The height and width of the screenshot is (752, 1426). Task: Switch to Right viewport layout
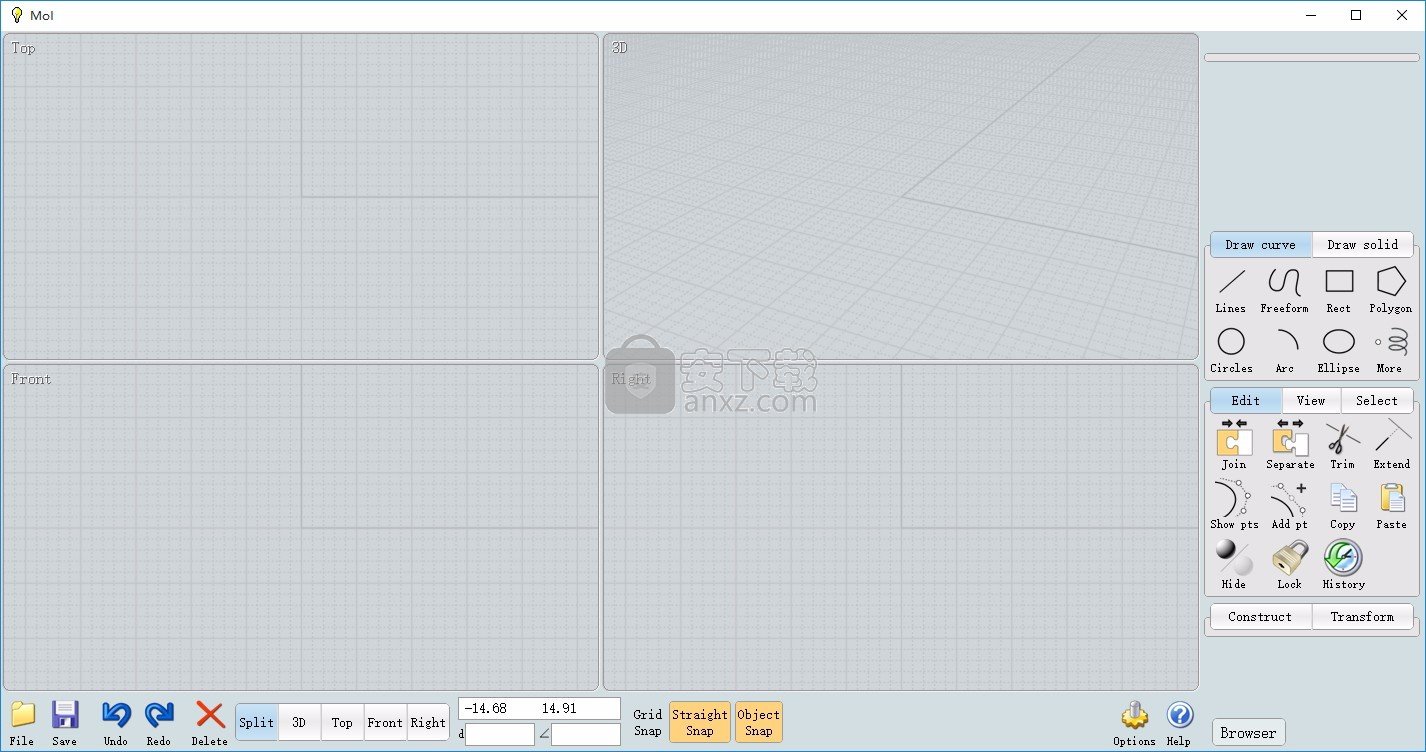[x=428, y=722]
